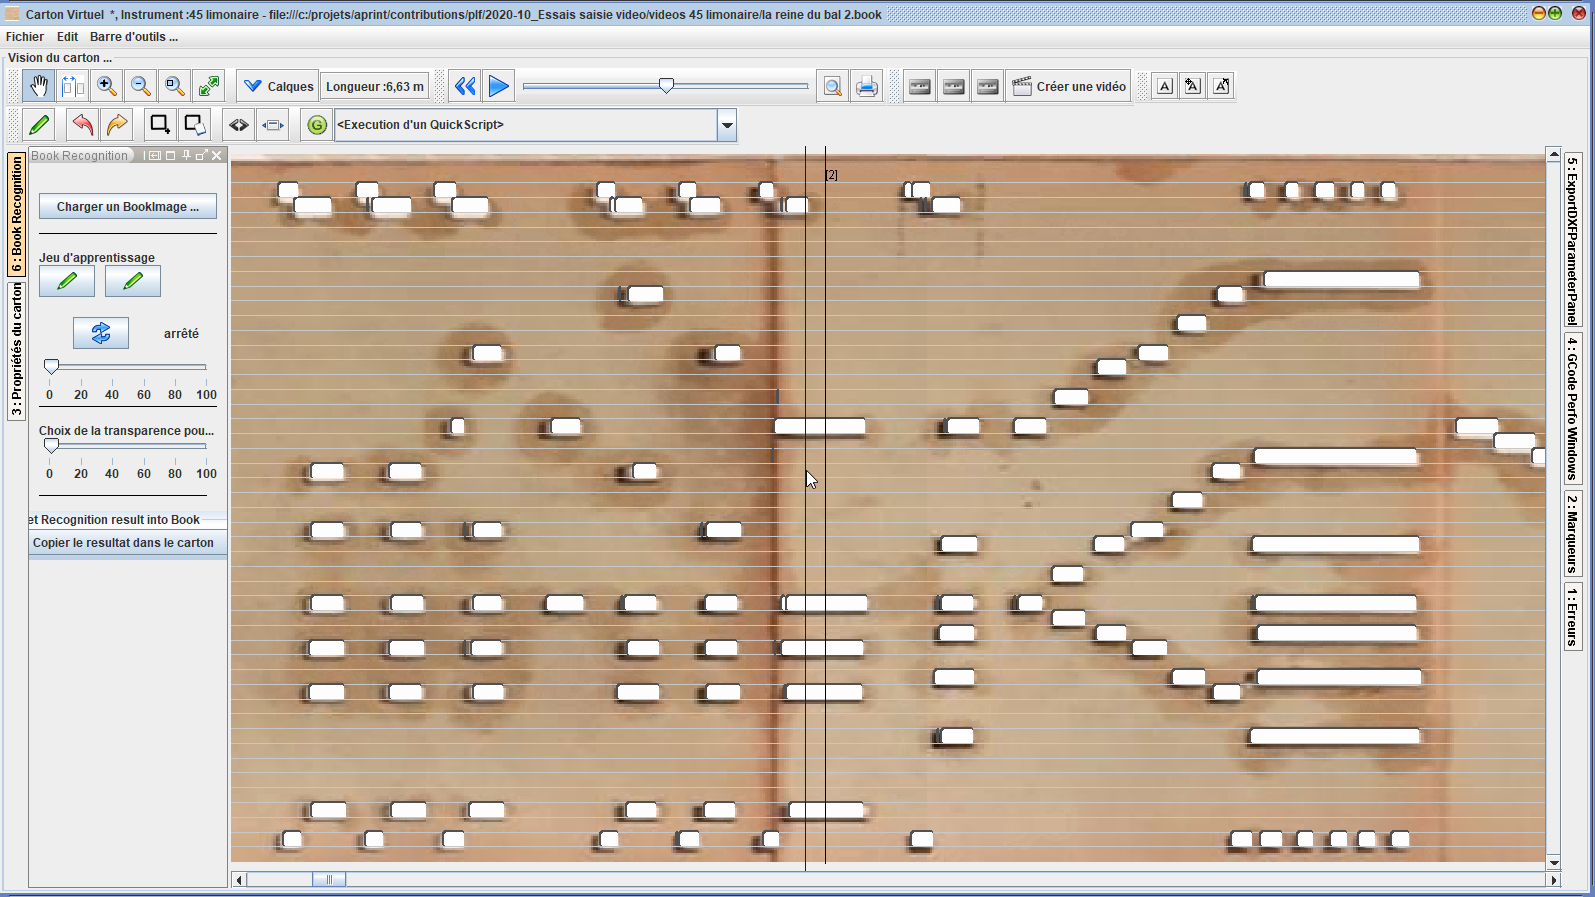Screen dimensions: 1595x897
Task: Click the playback speed slider handle
Action: 667,86
